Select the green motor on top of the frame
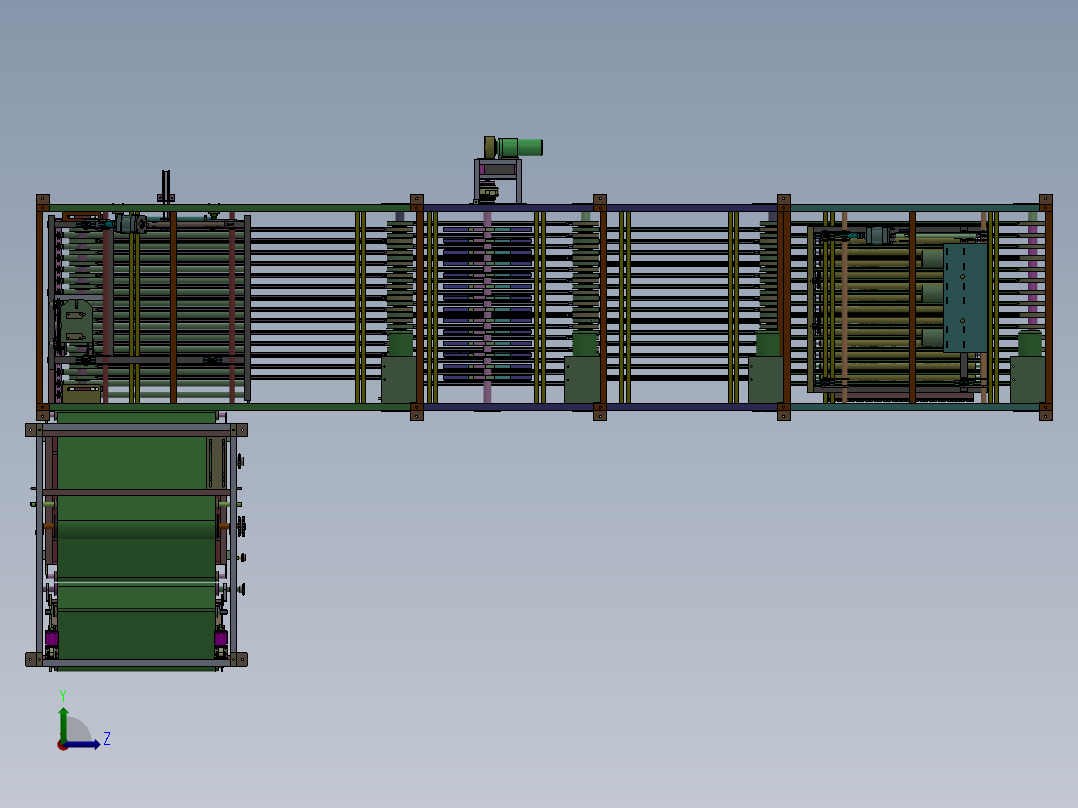 519,147
